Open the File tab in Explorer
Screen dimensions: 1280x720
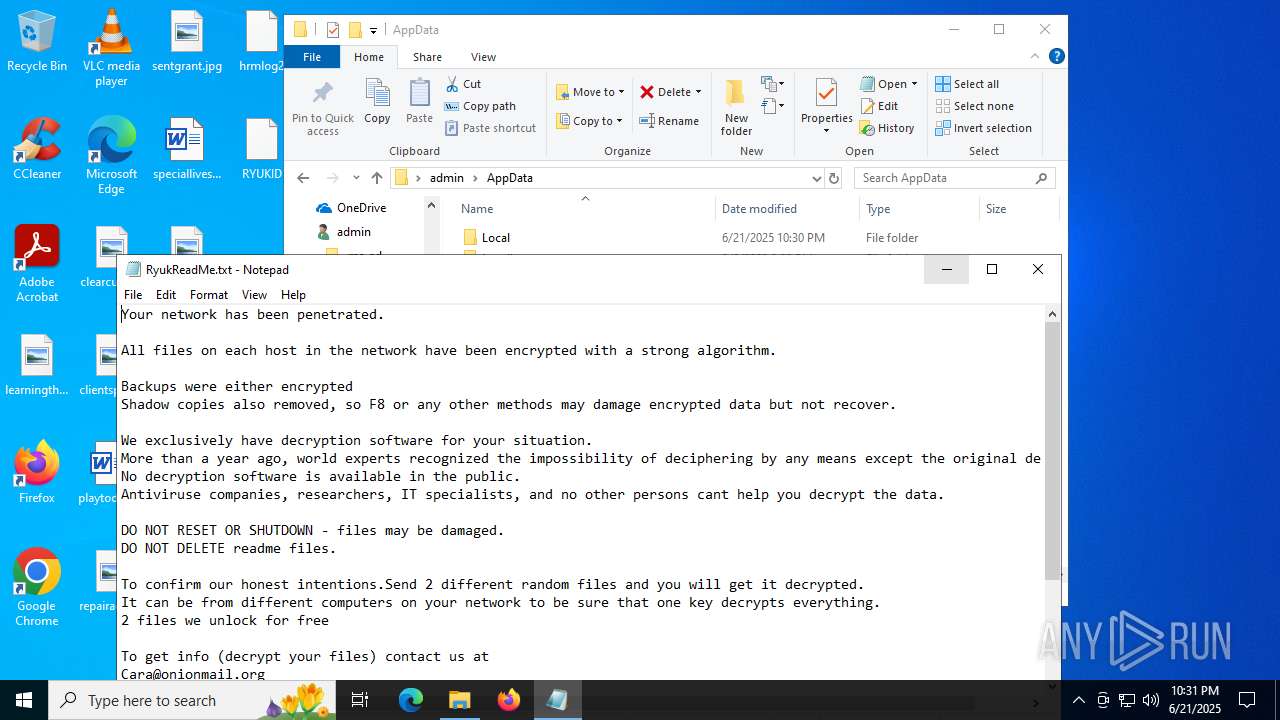tap(312, 57)
